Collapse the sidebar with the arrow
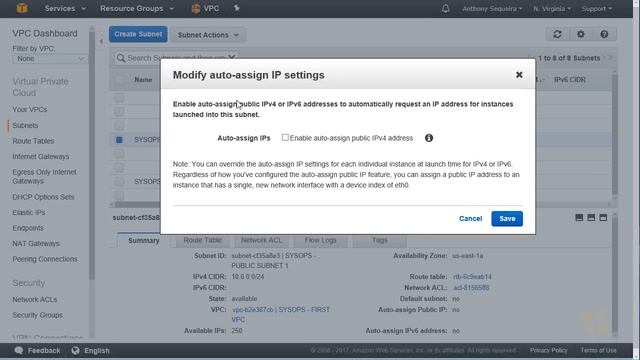The height and width of the screenshot is (360, 640). pos(101,41)
